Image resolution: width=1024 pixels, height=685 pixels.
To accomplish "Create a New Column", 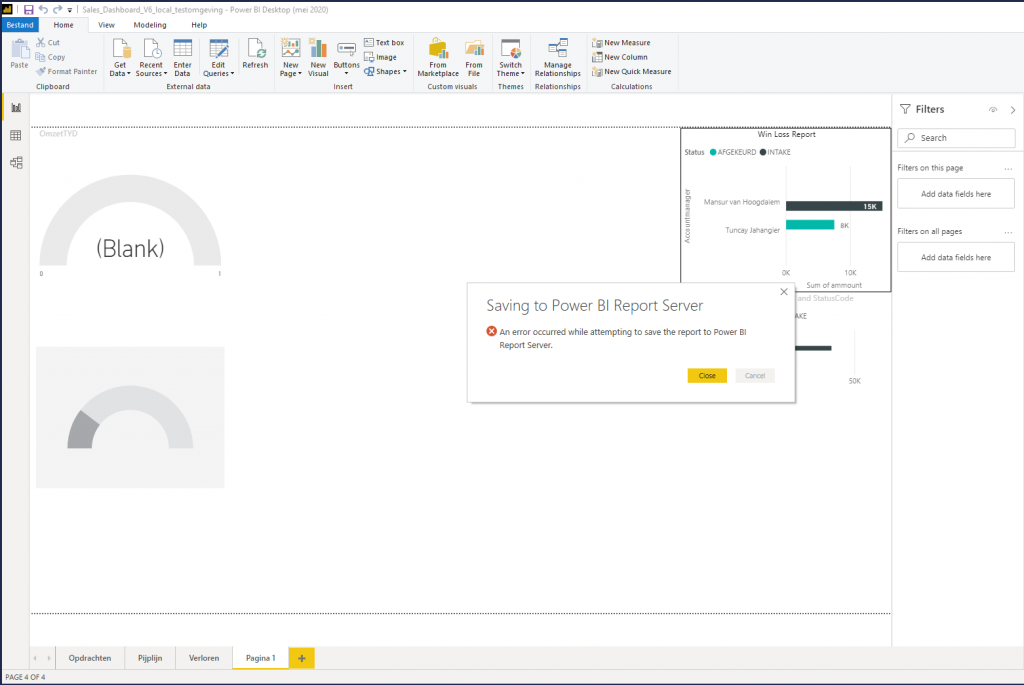I will coord(620,57).
